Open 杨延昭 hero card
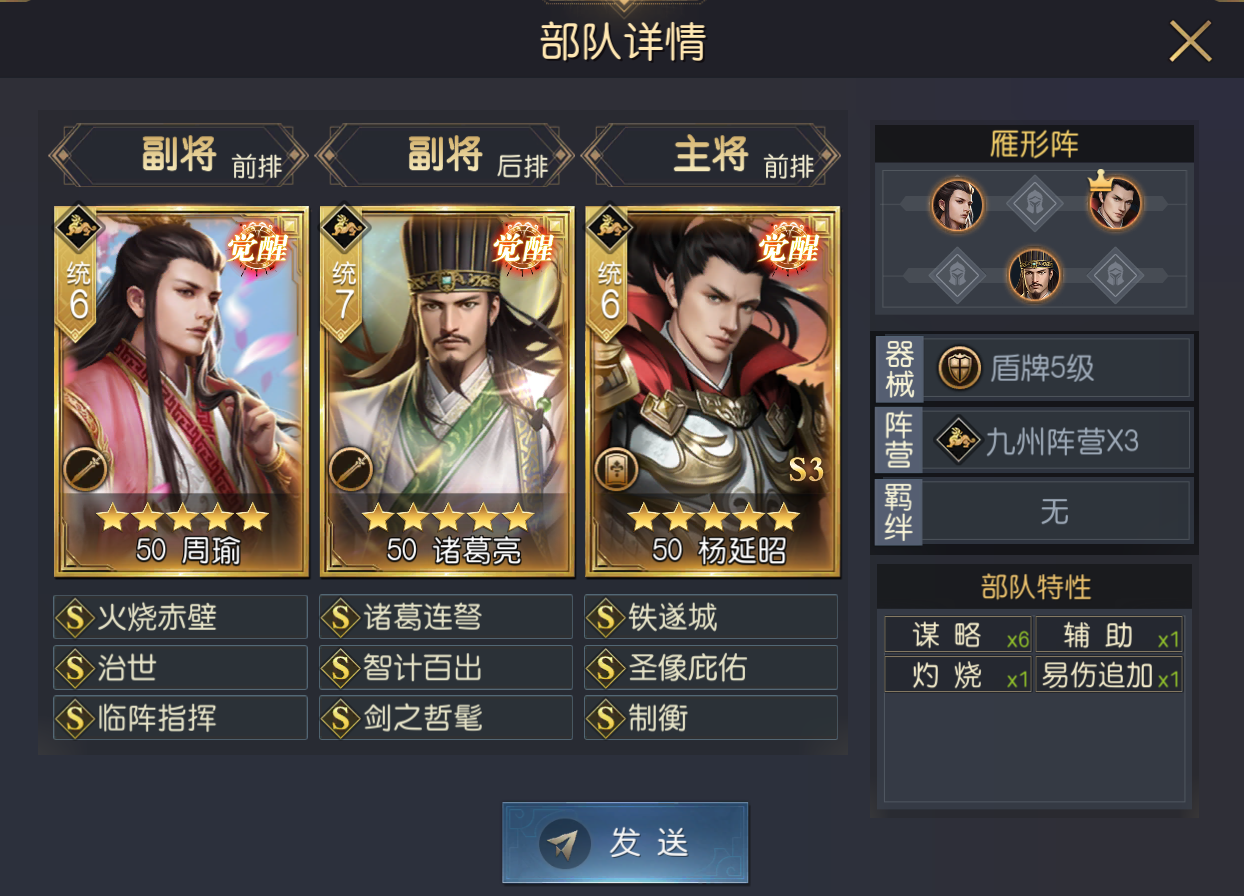1244x896 pixels. coord(713,392)
